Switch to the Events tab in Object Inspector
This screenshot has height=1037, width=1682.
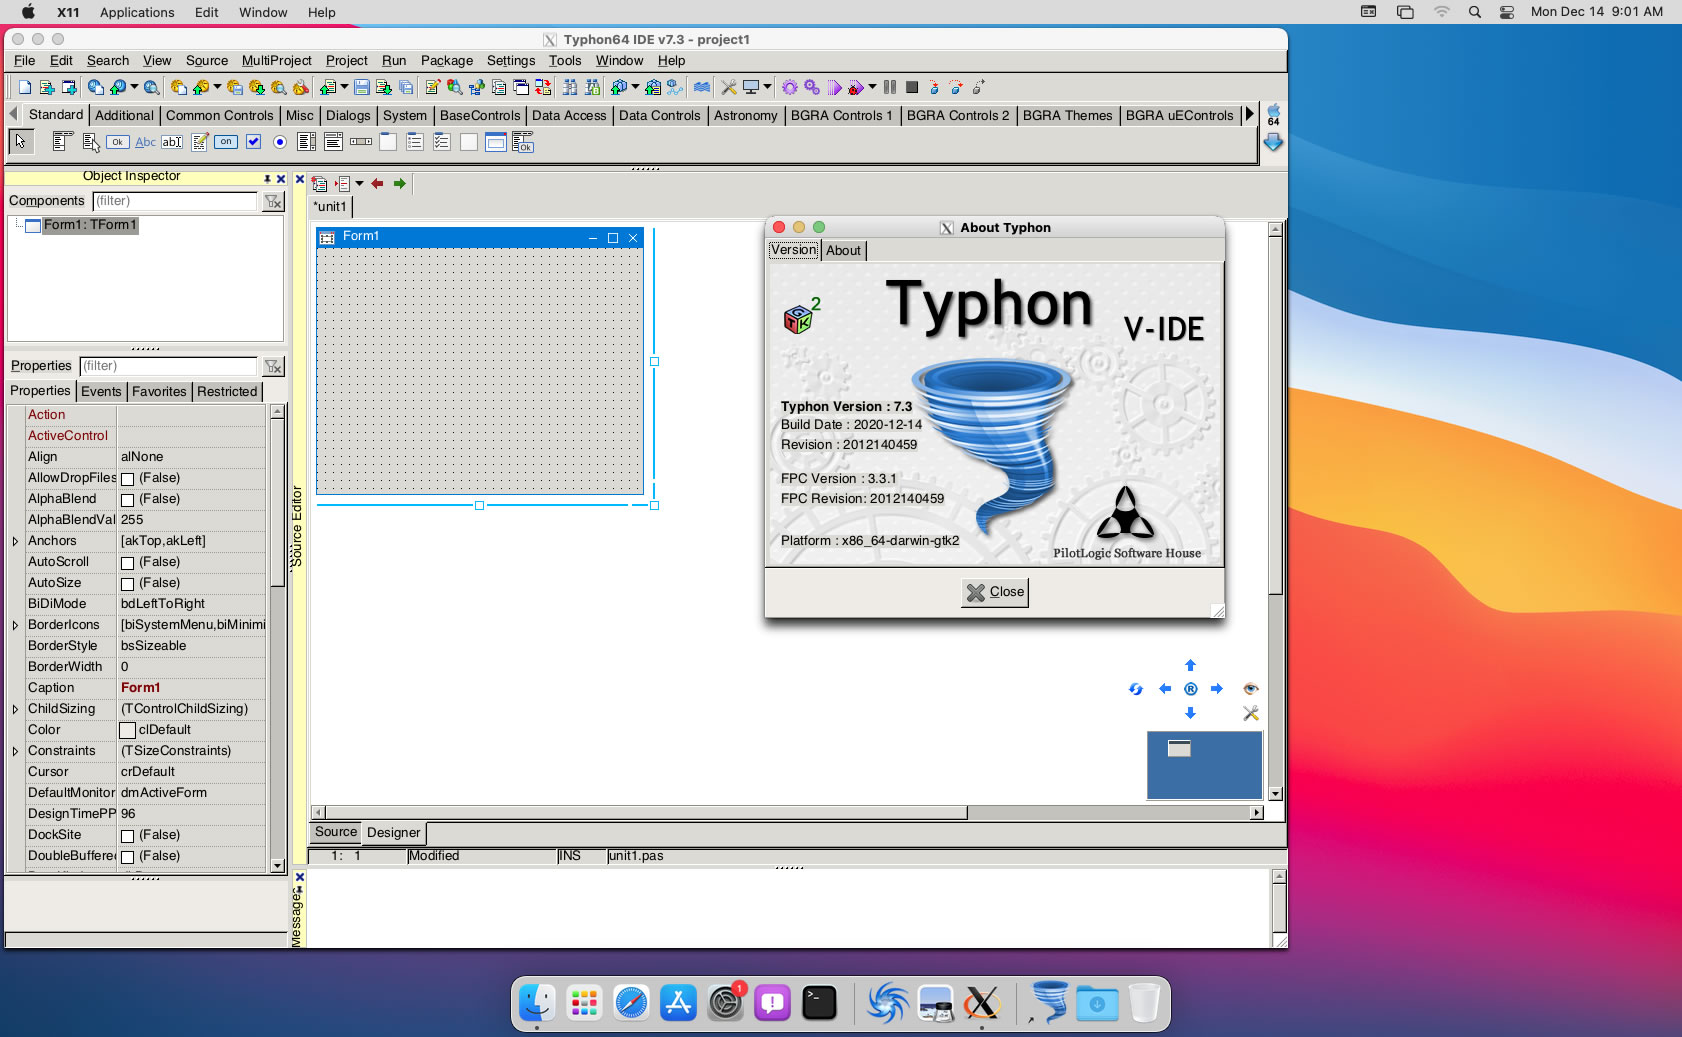click(x=101, y=391)
